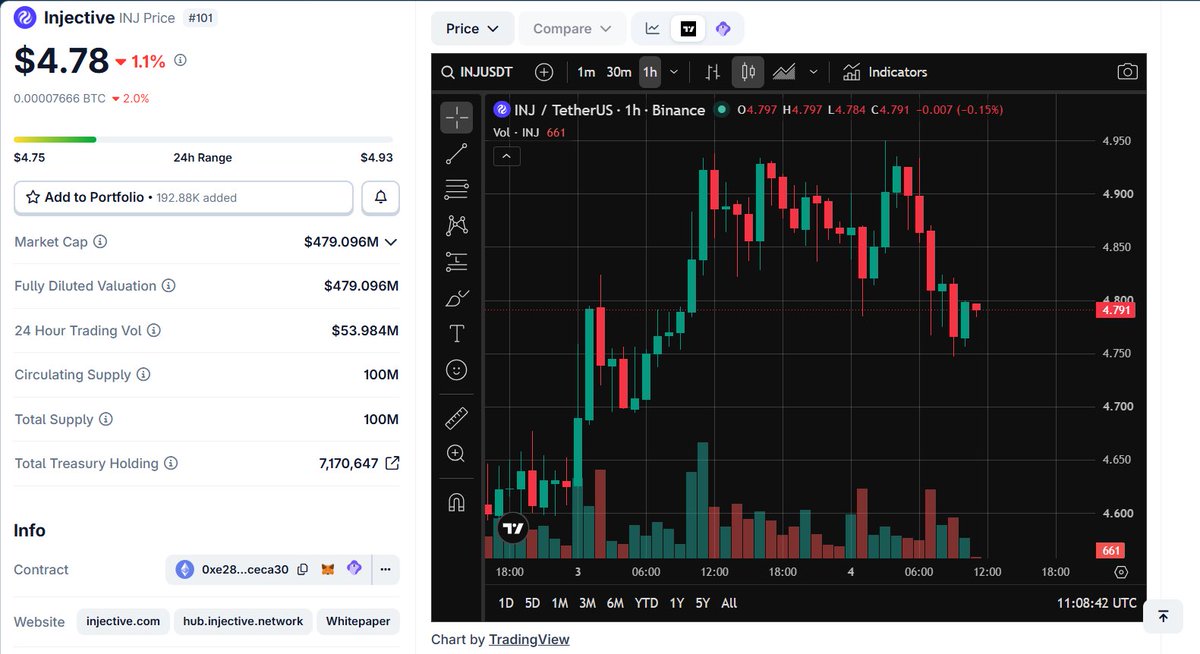Activate the zoom in tool

(457, 453)
